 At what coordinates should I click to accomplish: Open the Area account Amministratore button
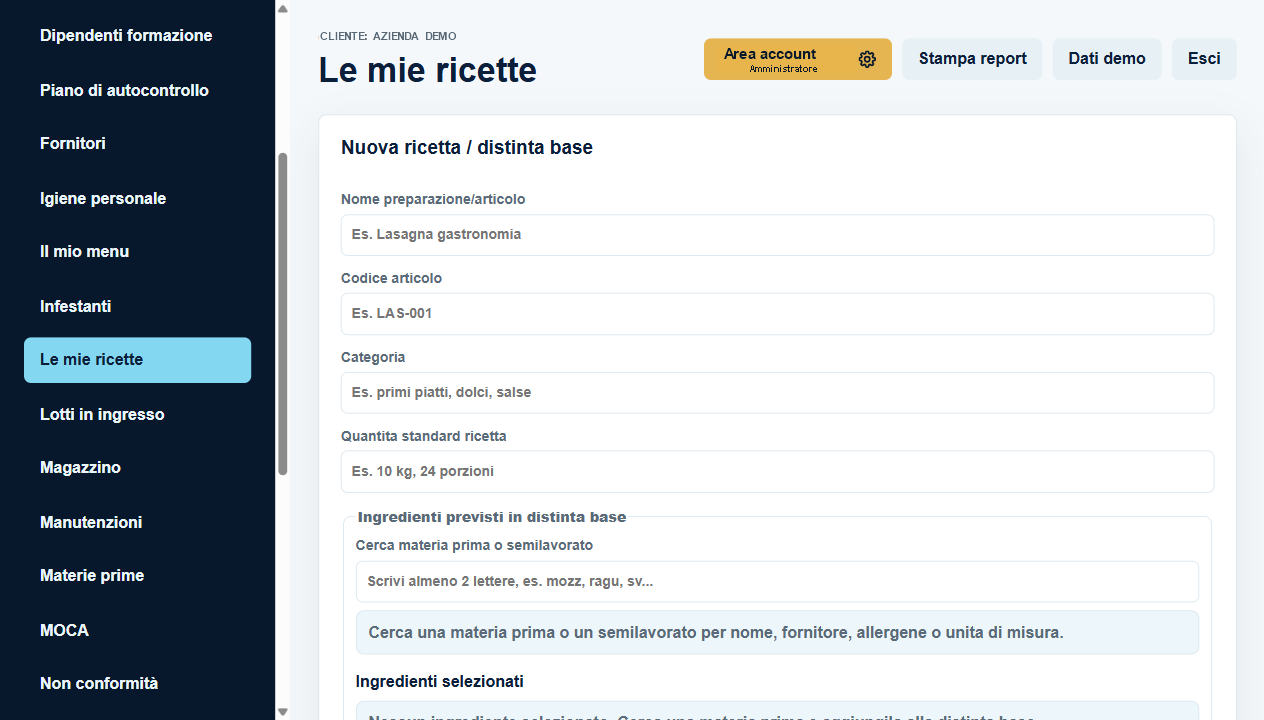[x=798, y=59]
